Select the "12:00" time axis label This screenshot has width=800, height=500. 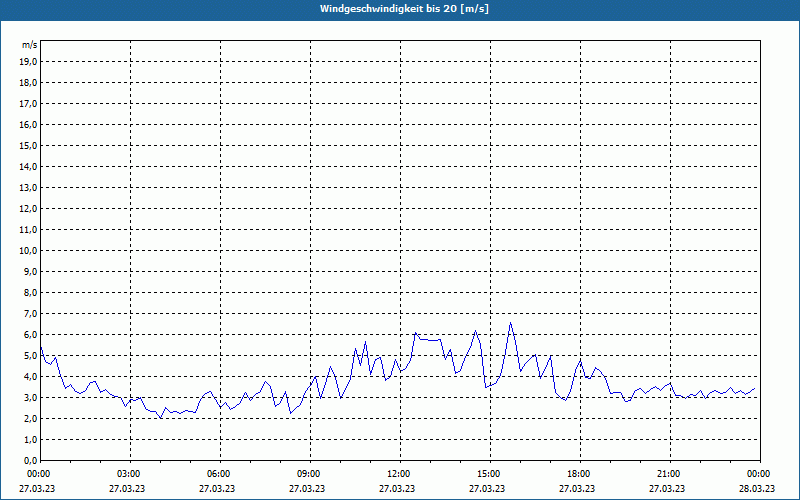(399, 474)
